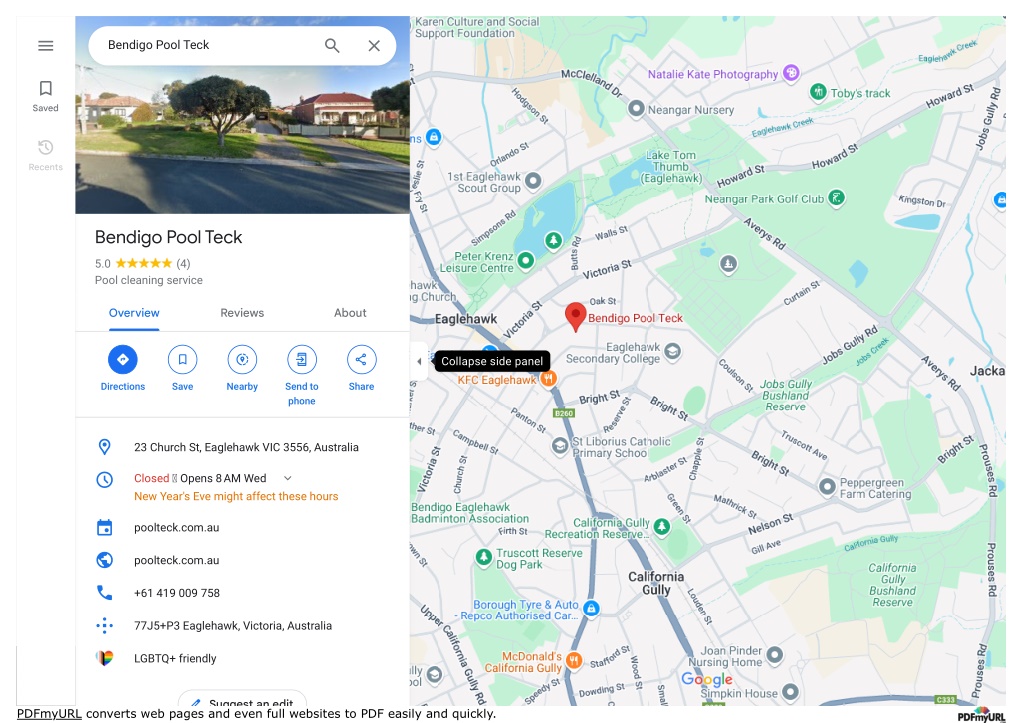Open the poolteck.com.au website link
This screenshot has height=723, width=1023.
(177, 560)
